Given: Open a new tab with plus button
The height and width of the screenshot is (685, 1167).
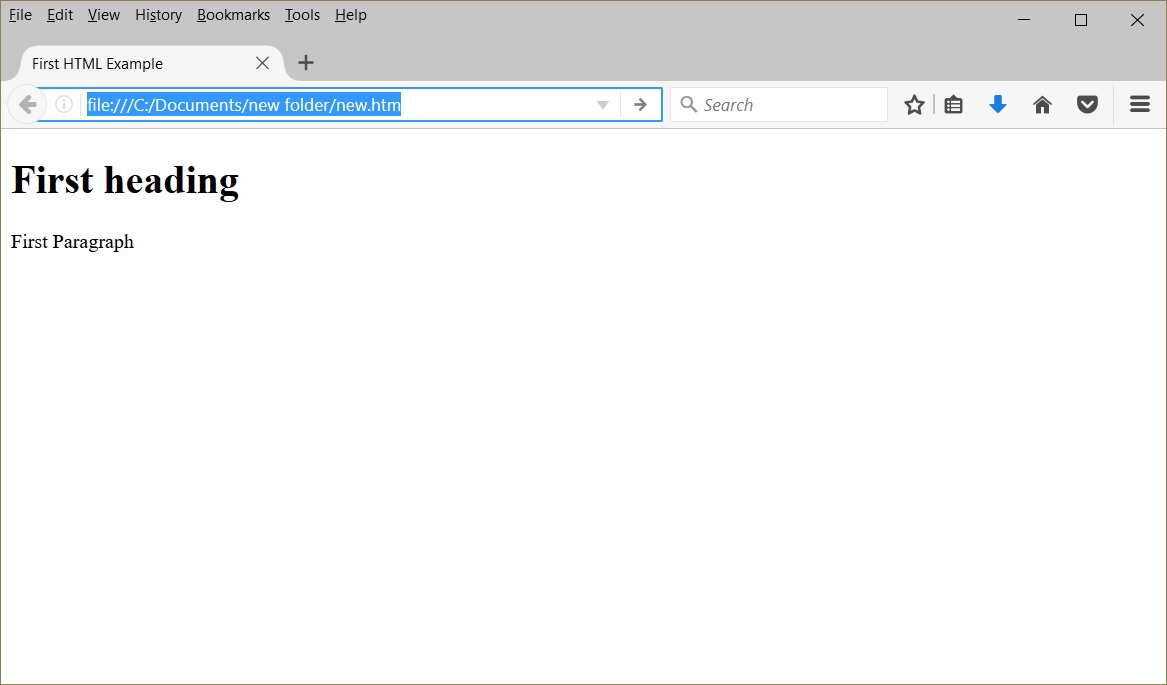Looking at the screenshot, I should click(x=306, y=63).
